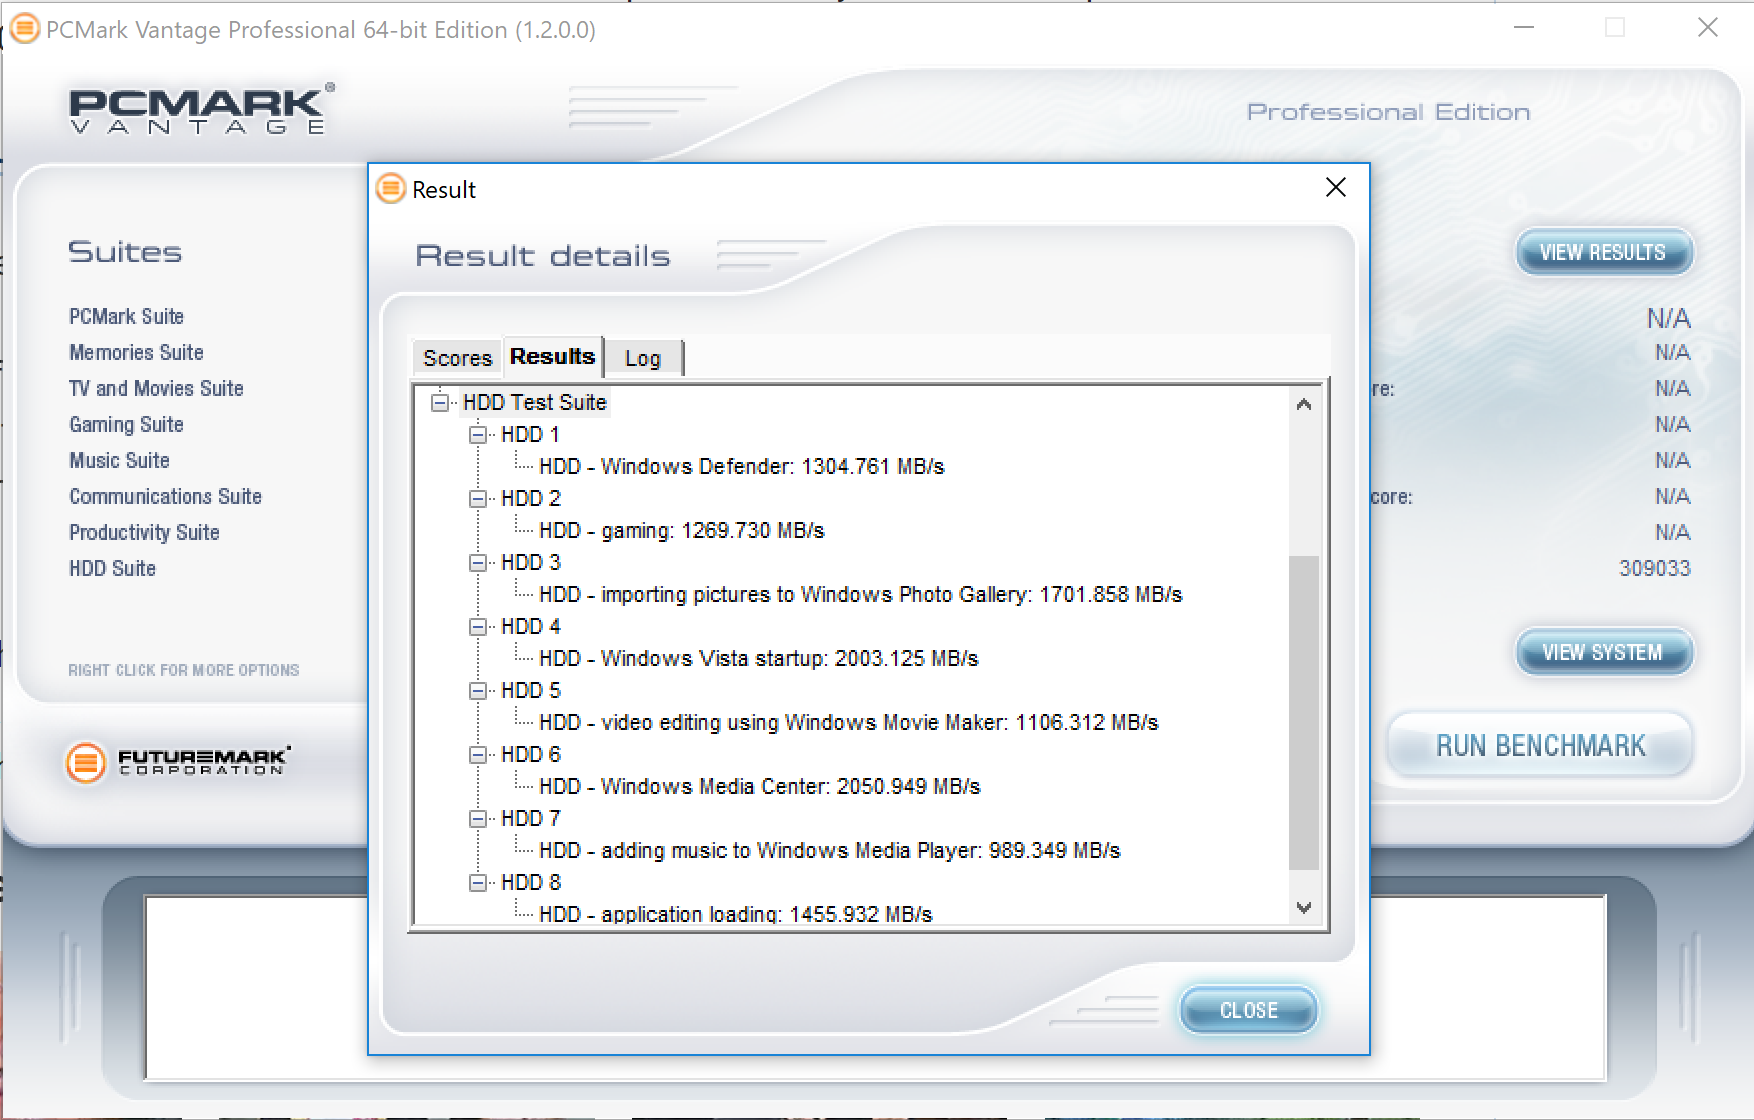The width and height of the screenshot is (1754, 1120).
Task: Collapse the HDD 7 tree node
Action: click(x=478, y=819)
